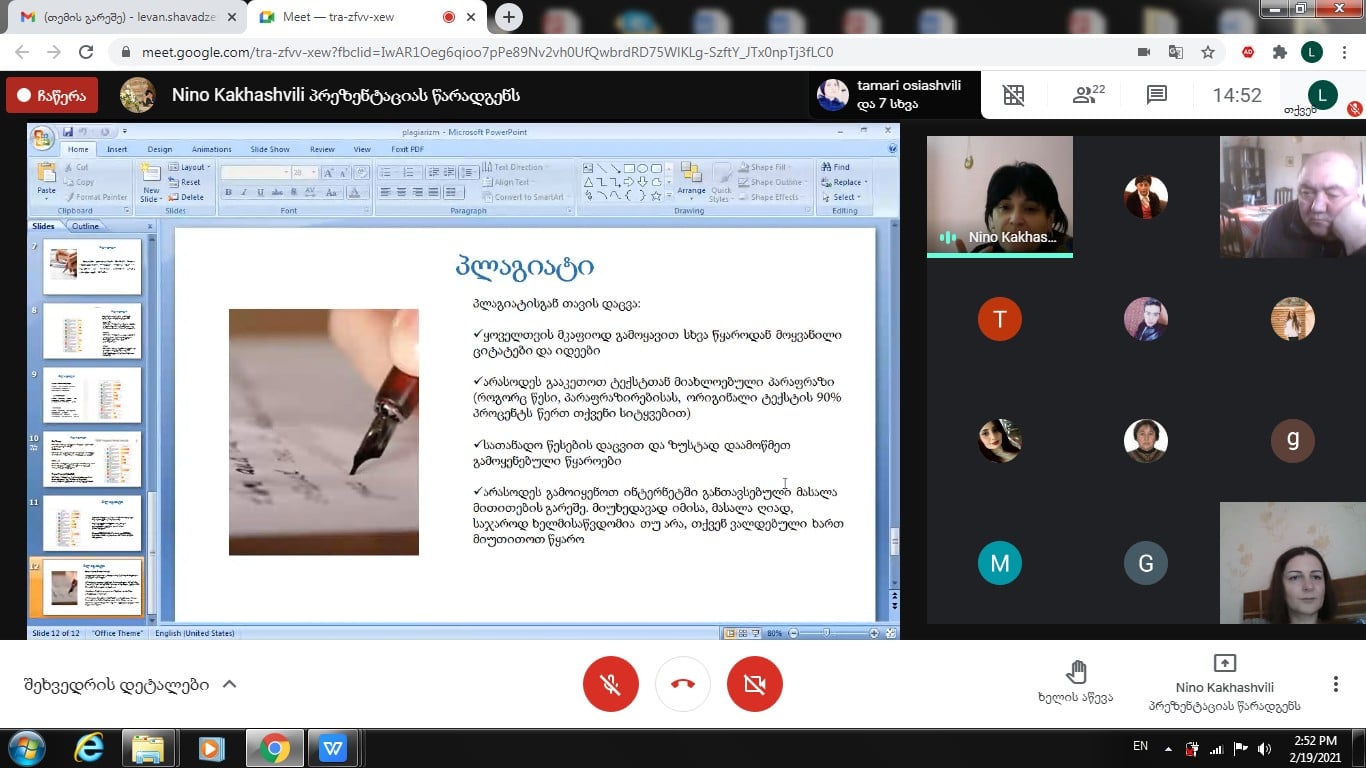
Task: Reload the Meet page
Action: coord(86,52)
